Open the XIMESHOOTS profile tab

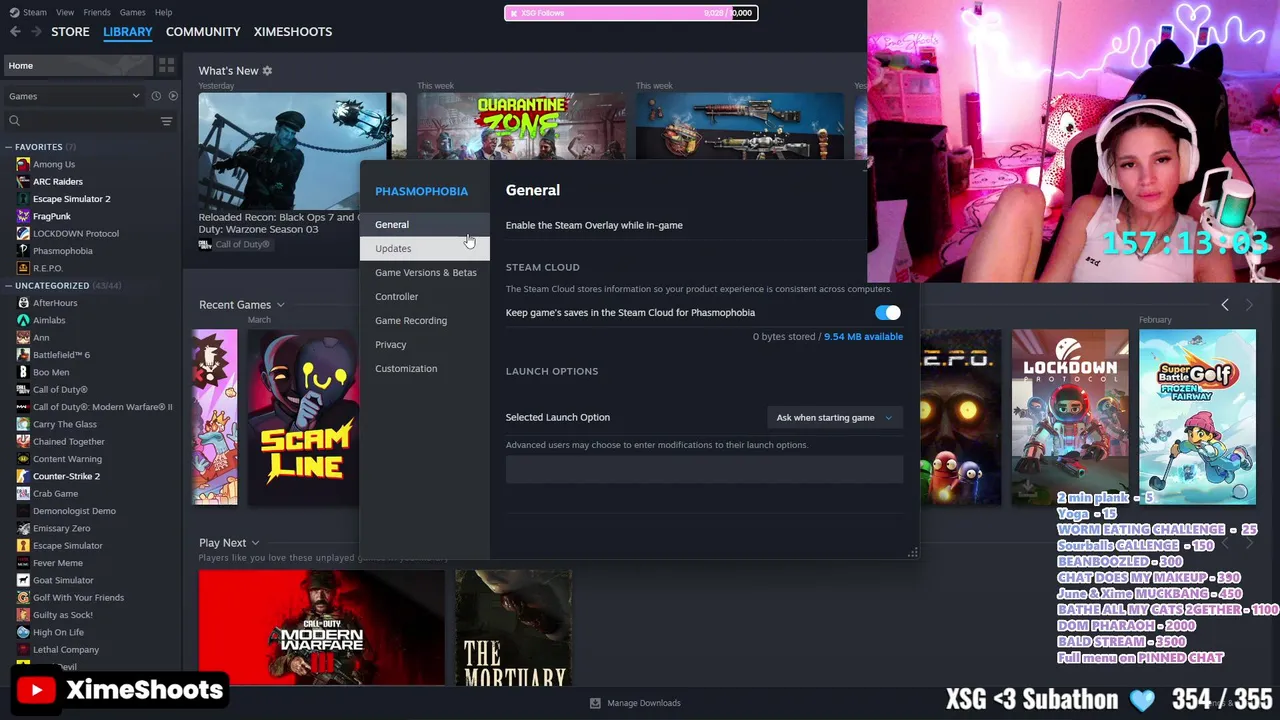tap(293, 32)
